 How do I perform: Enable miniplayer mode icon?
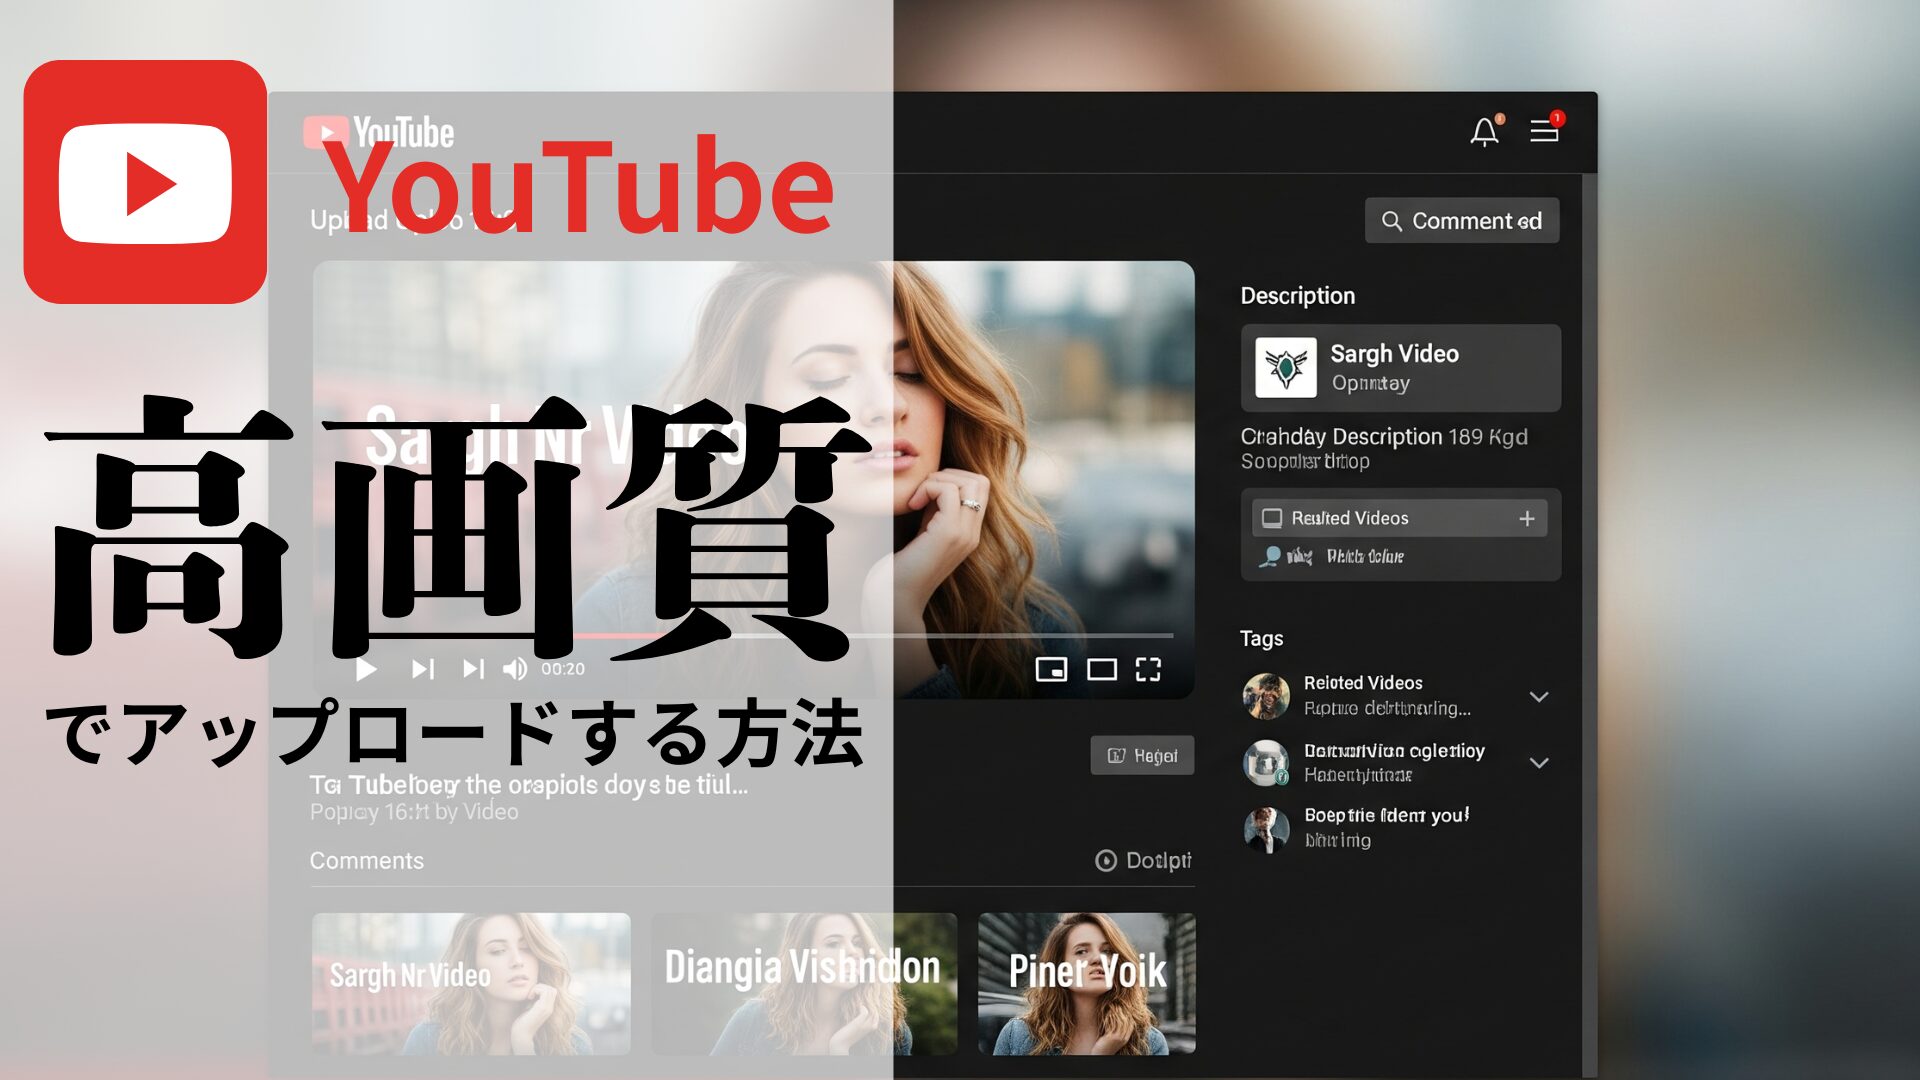[x=1051, y=669]
